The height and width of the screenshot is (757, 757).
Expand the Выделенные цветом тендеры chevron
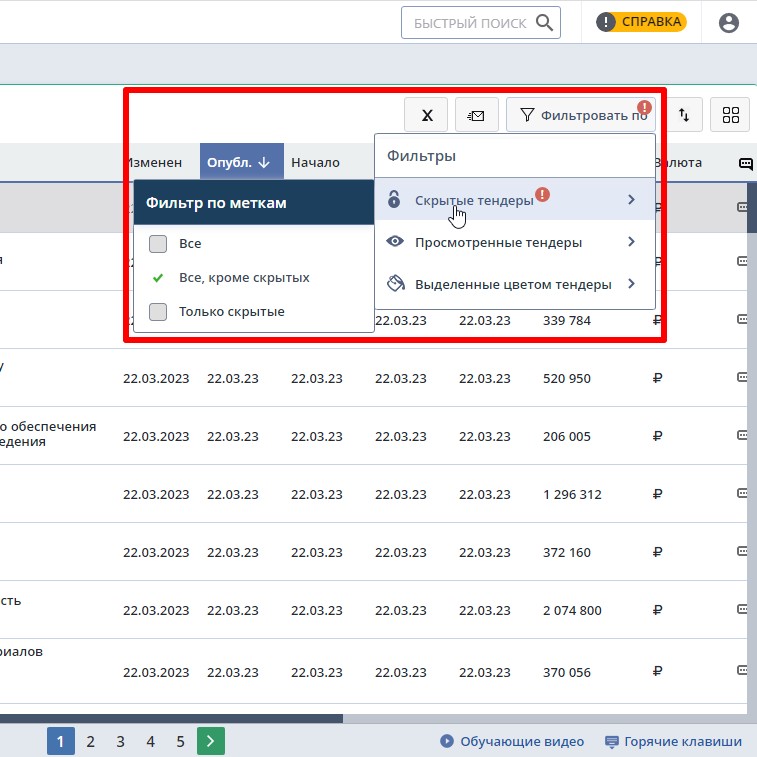[631, 283]
